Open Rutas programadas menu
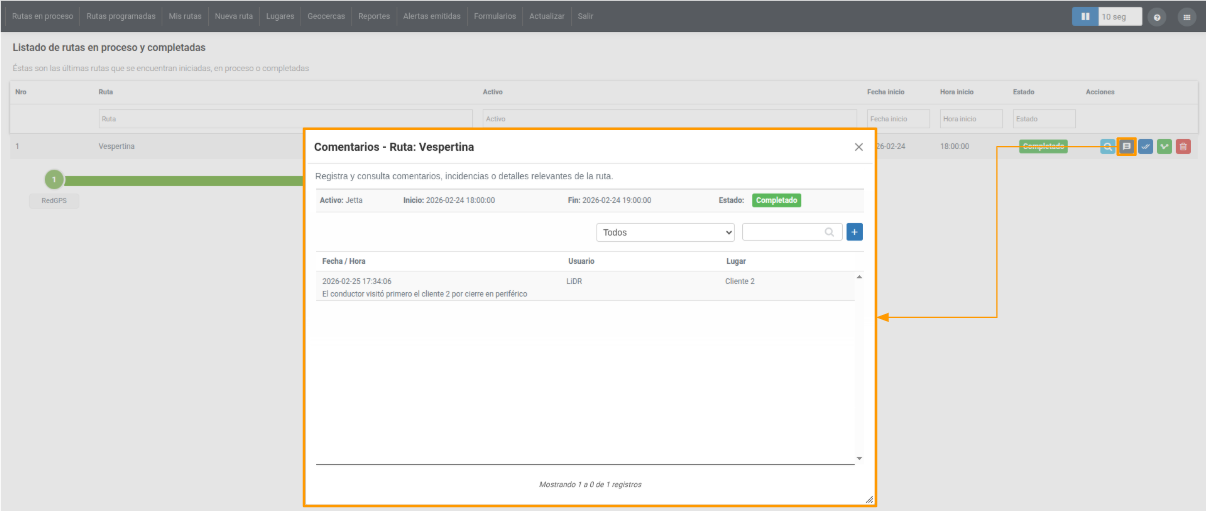Image resolution: width=1206 pixels, height=511 pixels. (x=121, y=16)
